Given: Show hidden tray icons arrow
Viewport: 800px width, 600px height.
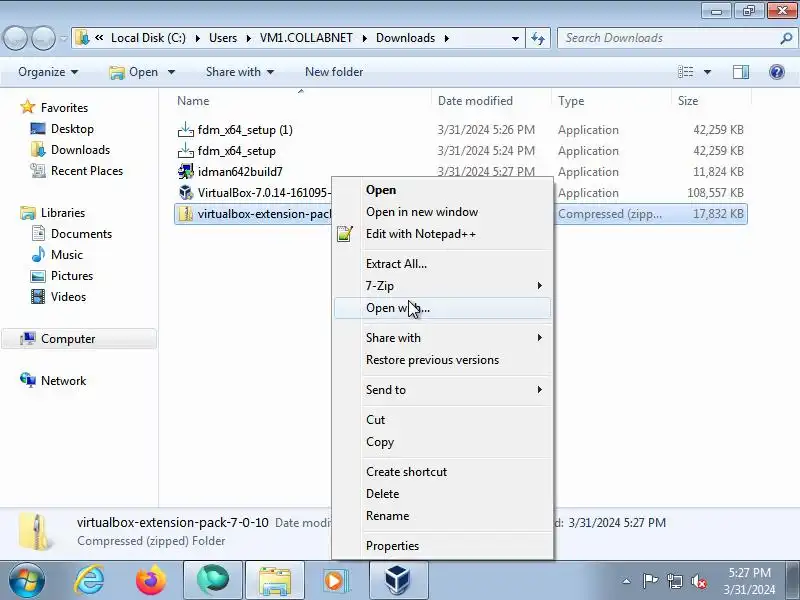Looking at the screenshot, I should coord(627,581).
